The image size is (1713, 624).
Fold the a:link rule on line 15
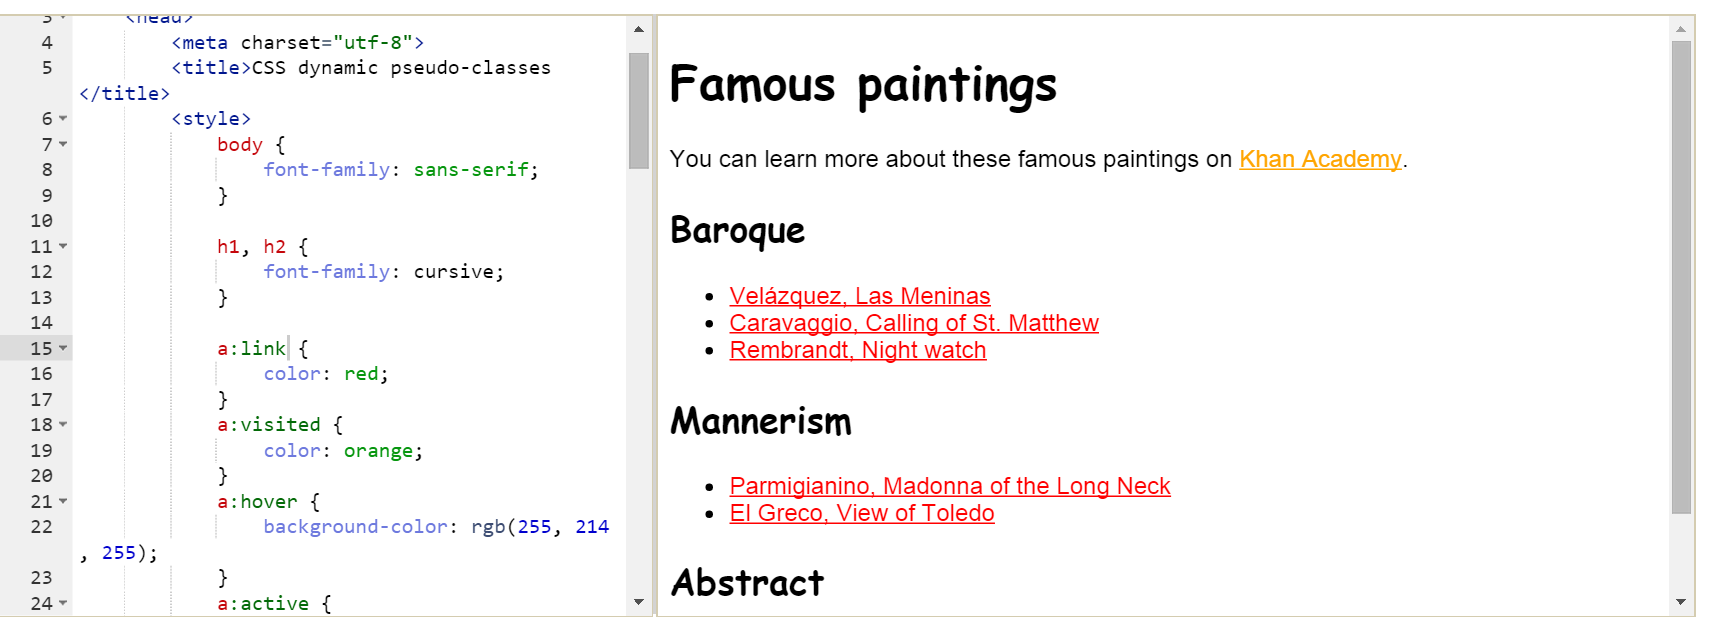pos(63,349)
